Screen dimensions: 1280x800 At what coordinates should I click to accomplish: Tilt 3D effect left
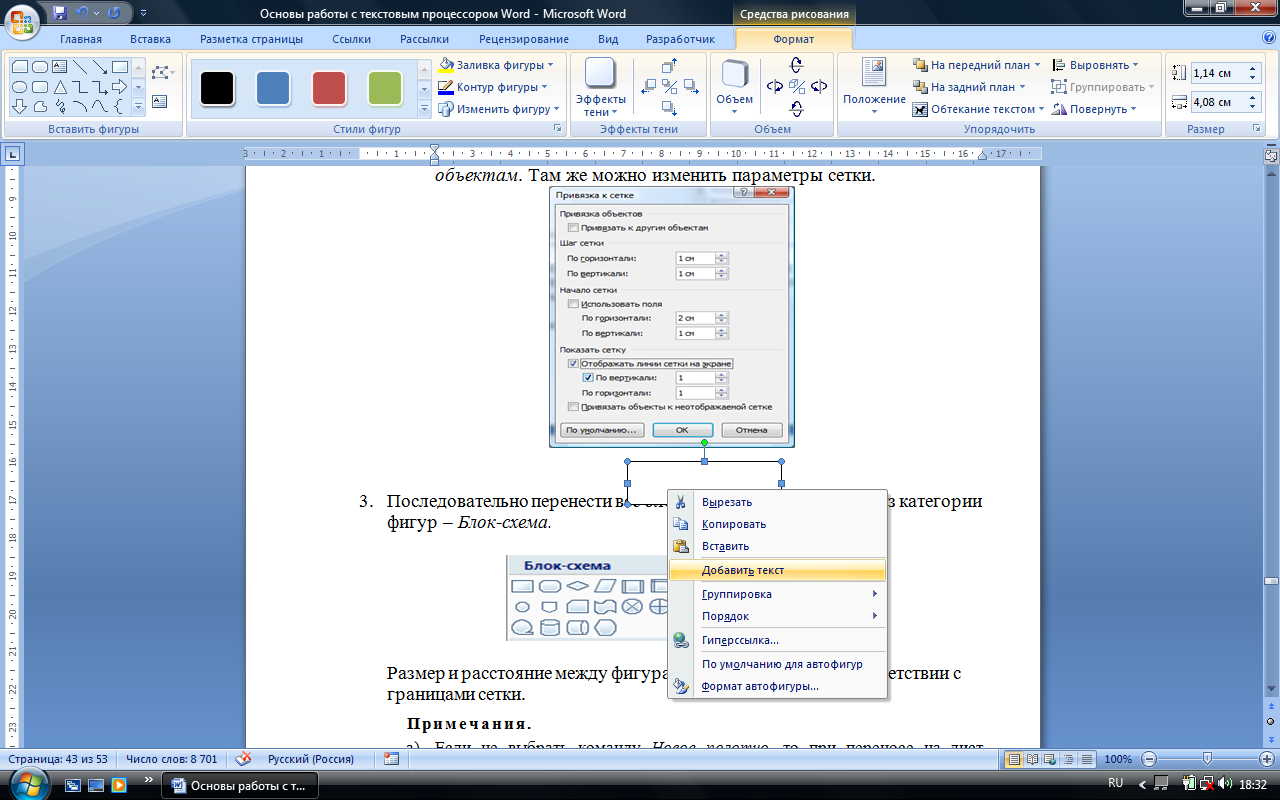tap(774, 86)
